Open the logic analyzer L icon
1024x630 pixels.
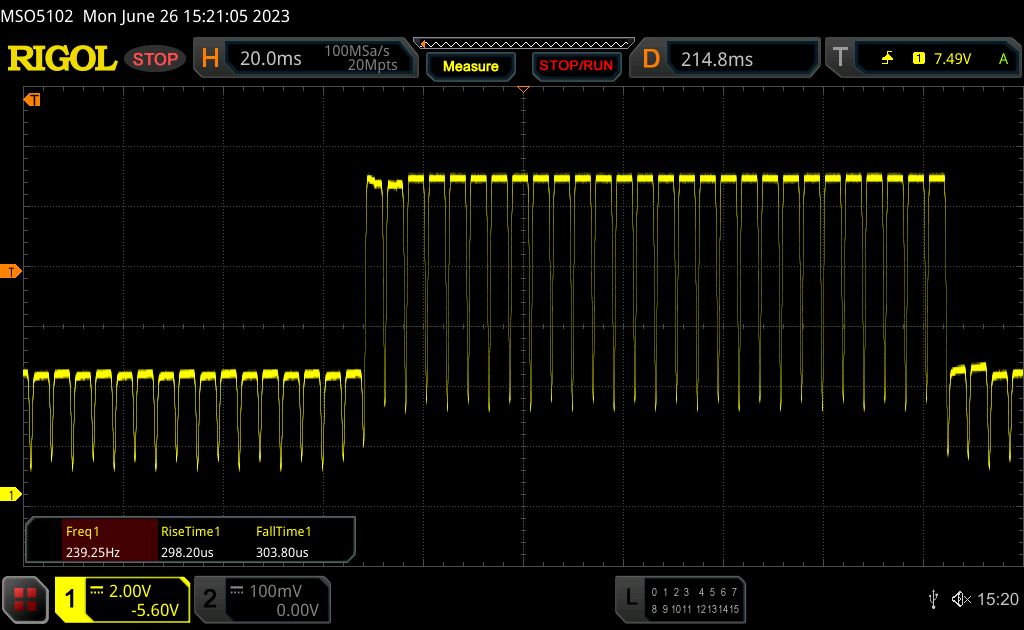coord(631,597)
